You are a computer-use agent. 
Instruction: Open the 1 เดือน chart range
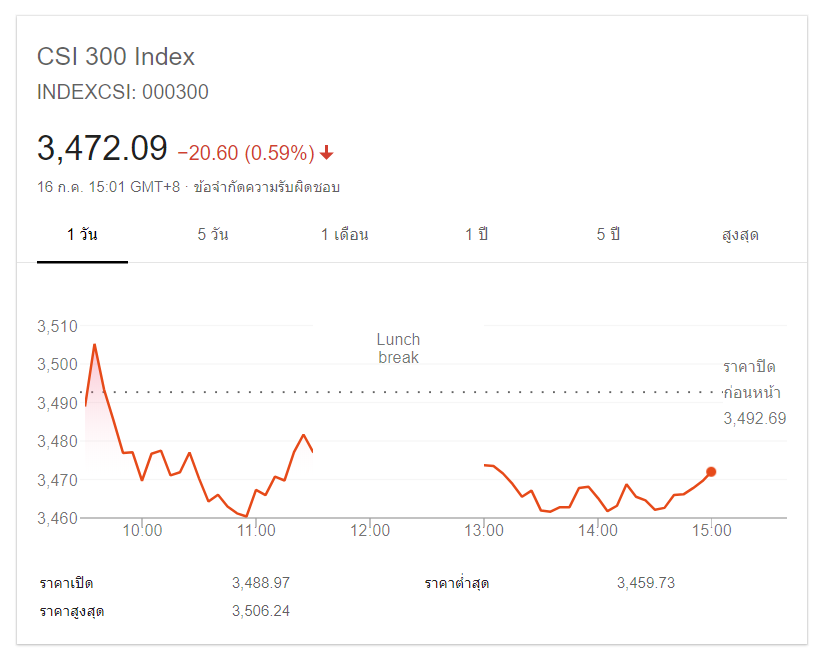(x=345, y=235)
